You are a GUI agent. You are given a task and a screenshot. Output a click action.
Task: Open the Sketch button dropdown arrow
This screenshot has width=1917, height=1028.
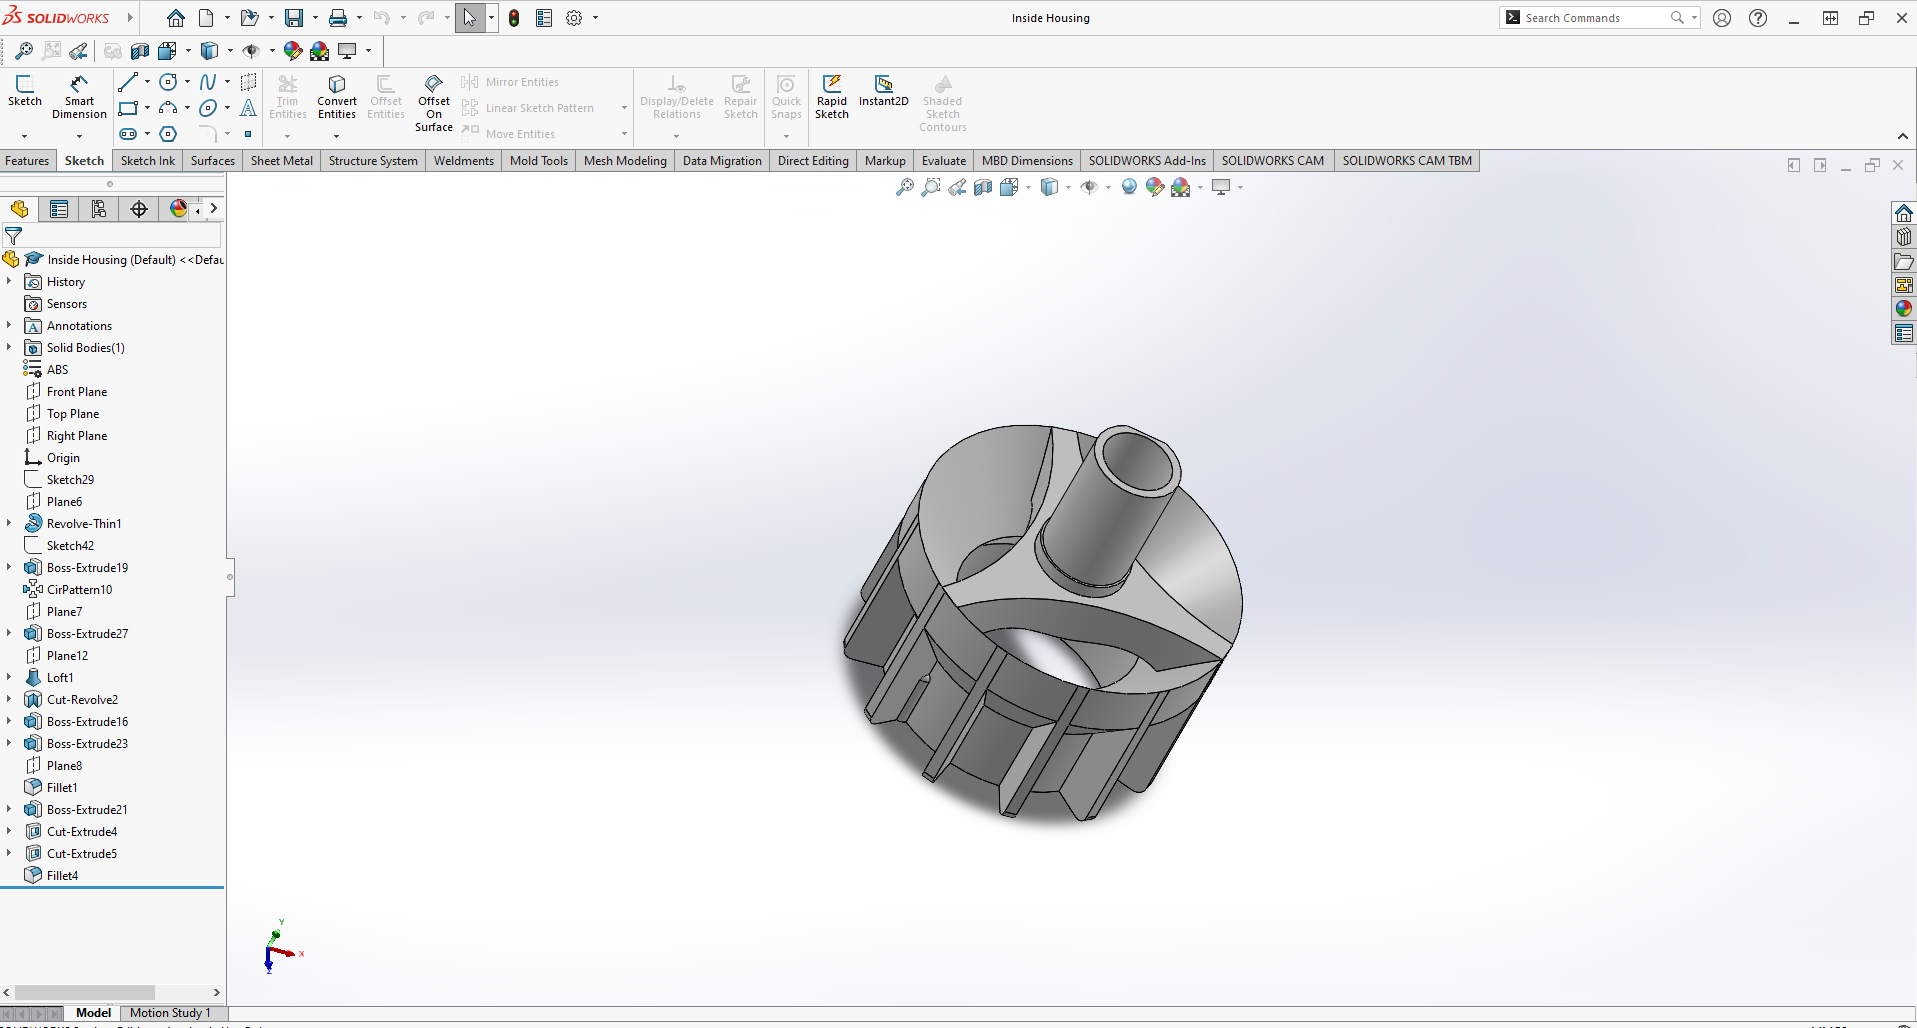[x=25, y=136]
